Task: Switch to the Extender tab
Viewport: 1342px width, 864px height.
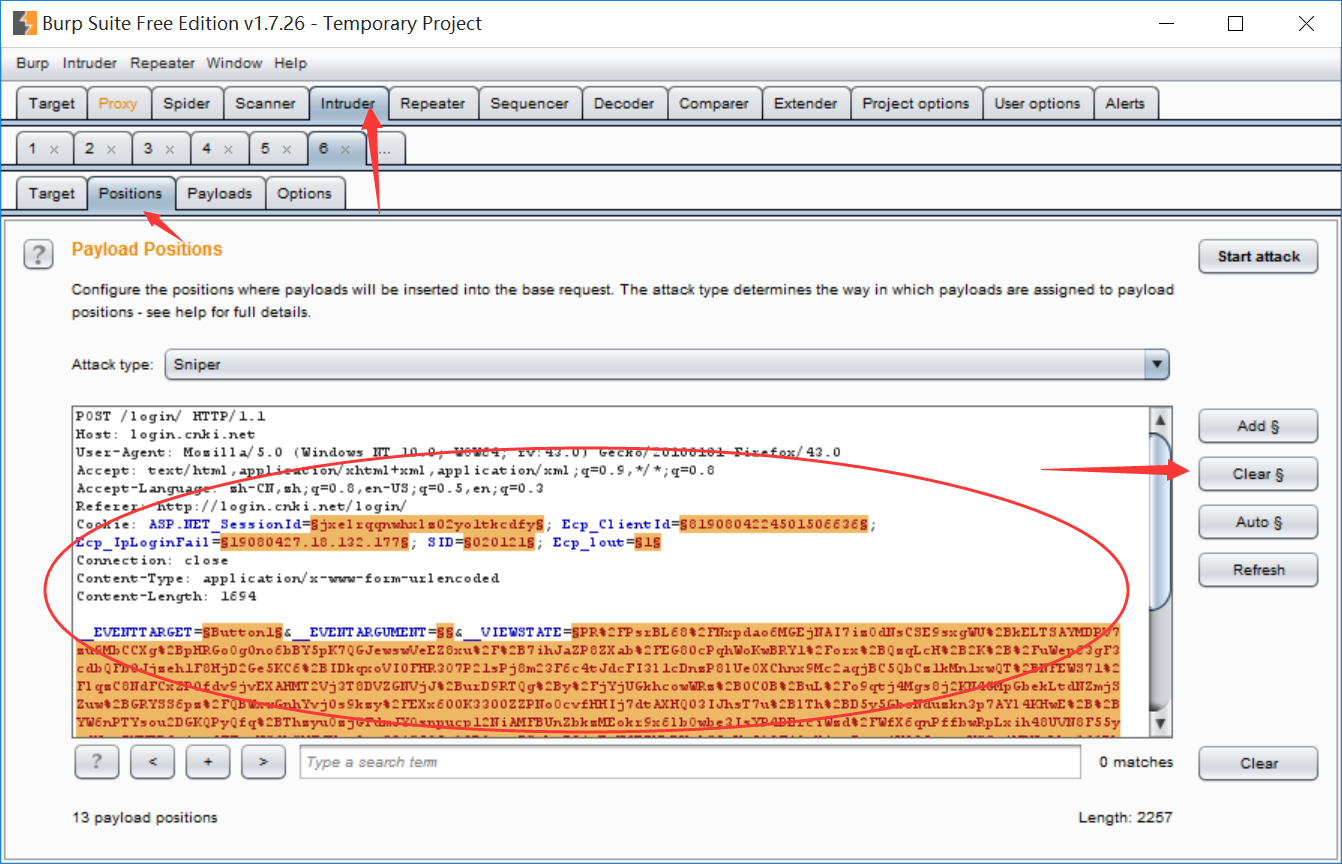Action: pyautogui.click(x=806, y=103)
